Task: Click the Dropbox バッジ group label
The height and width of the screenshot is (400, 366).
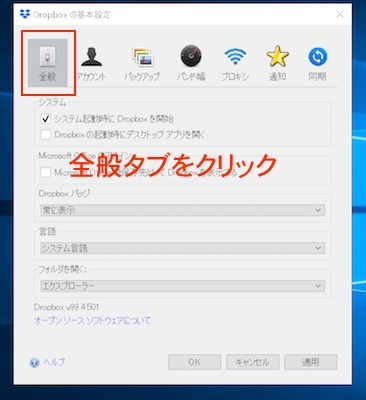Action: (x=64, y=194)
